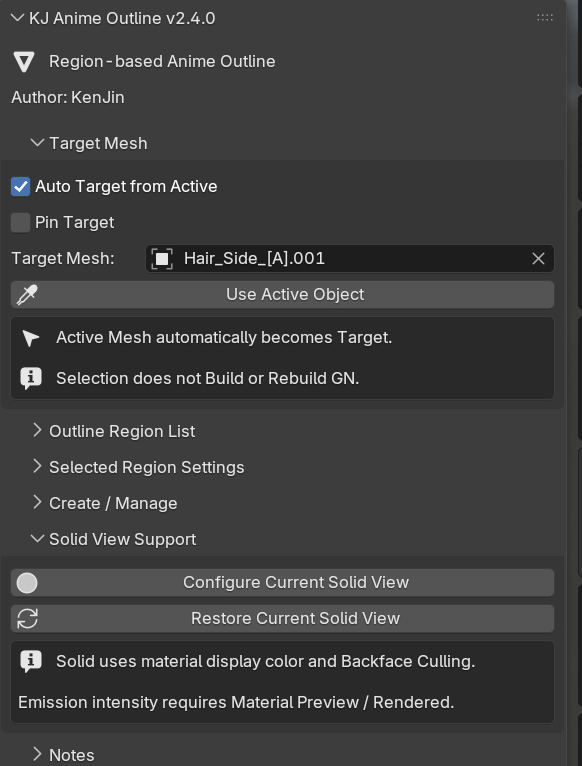Collapse the Target Mesh section

37,143
